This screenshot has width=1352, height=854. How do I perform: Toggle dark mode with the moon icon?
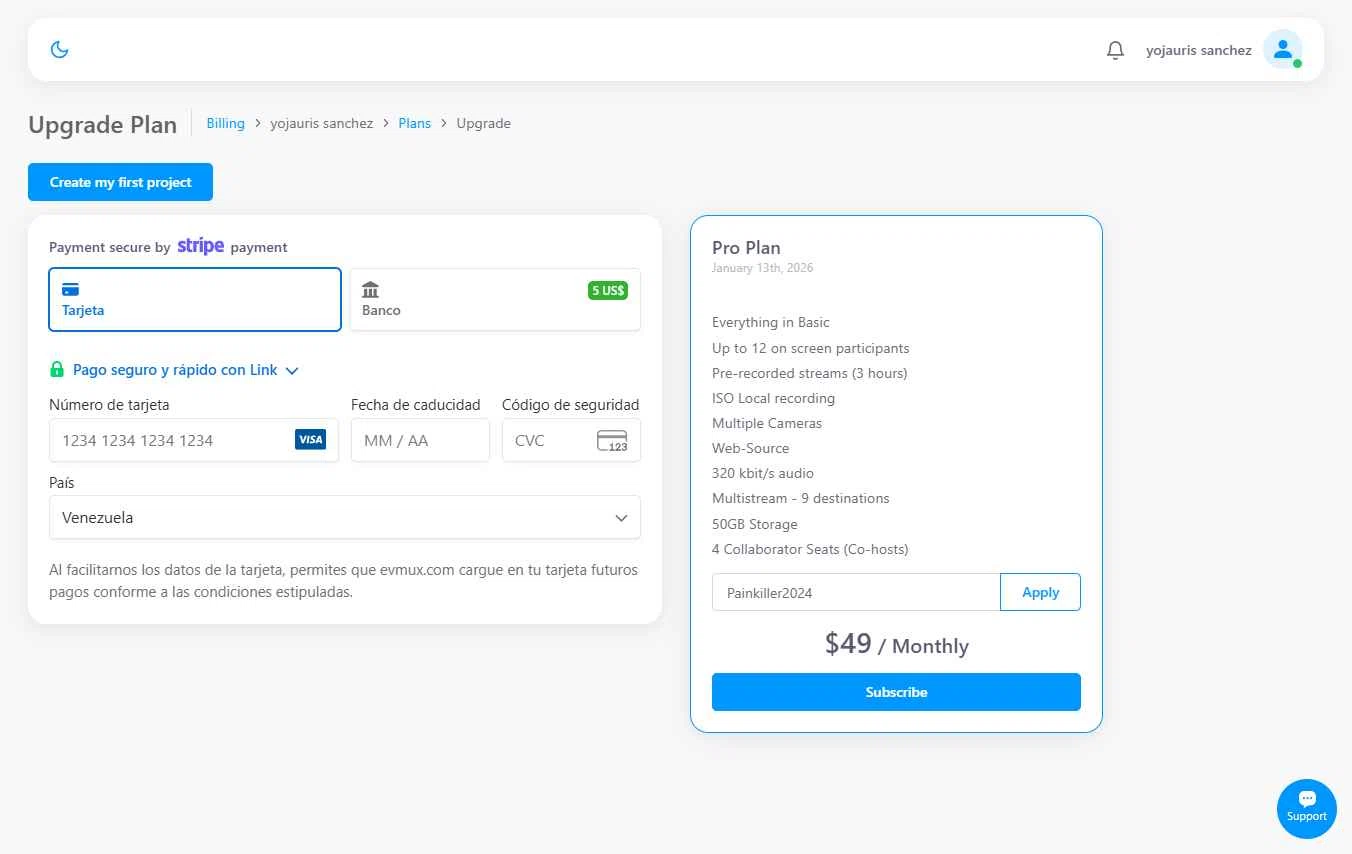(59, 49)
